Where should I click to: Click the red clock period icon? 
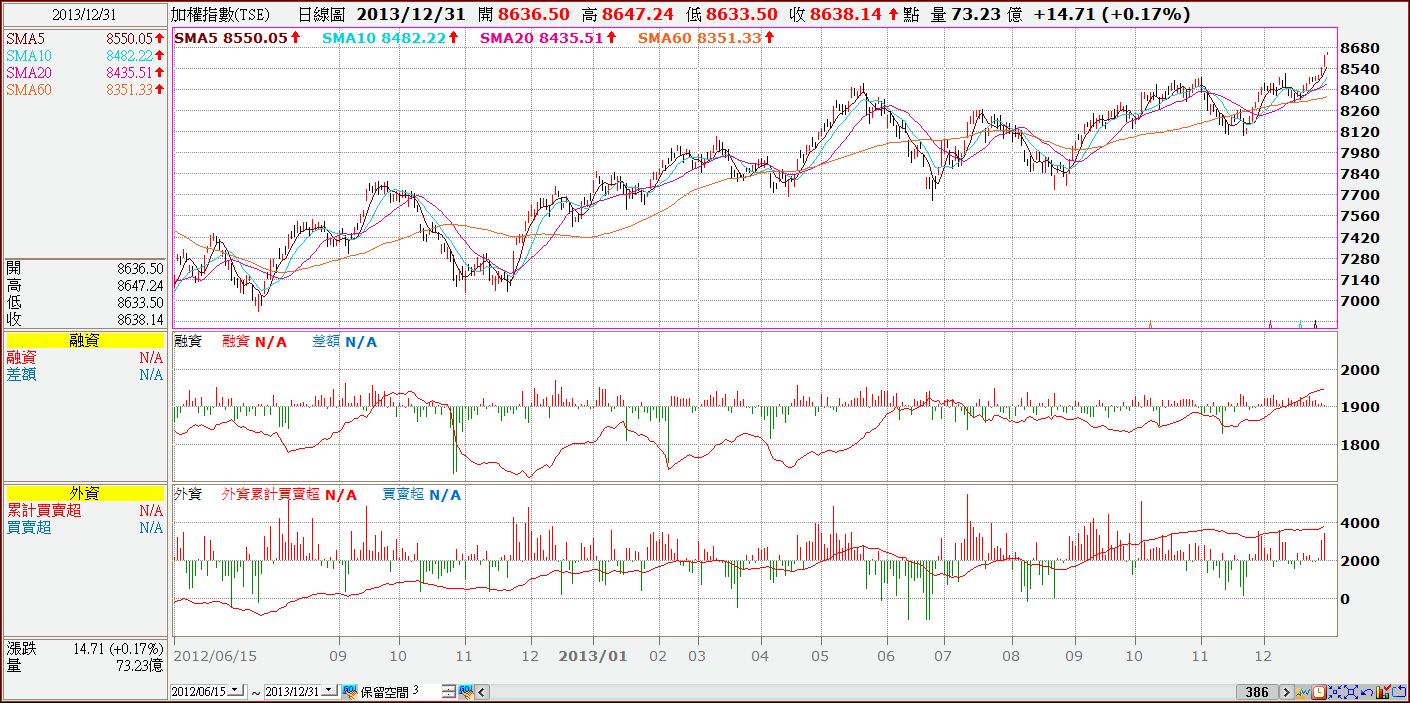[1319, 692]
